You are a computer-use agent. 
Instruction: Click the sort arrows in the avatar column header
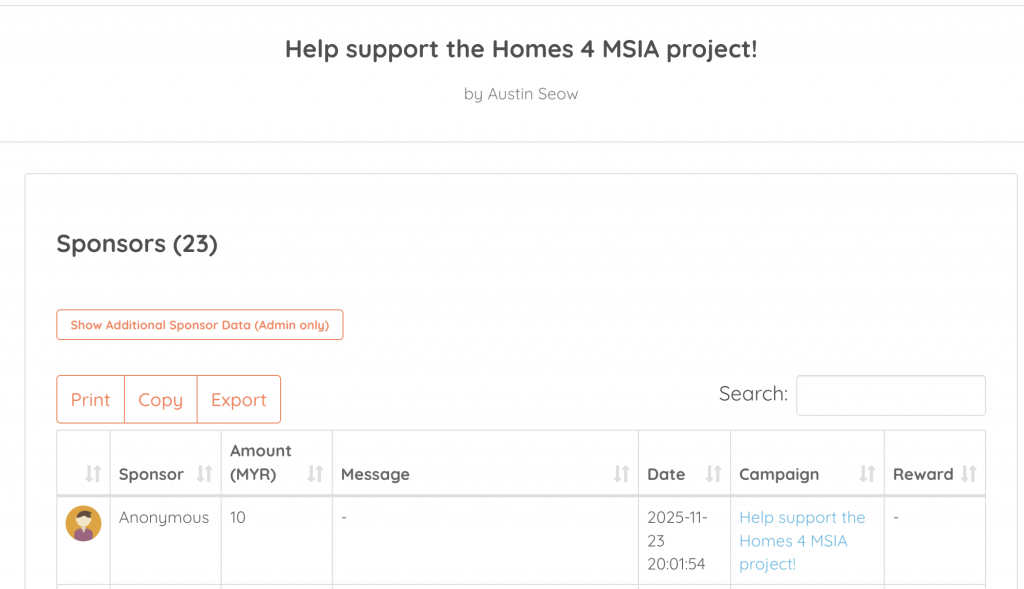pos(93,474)
